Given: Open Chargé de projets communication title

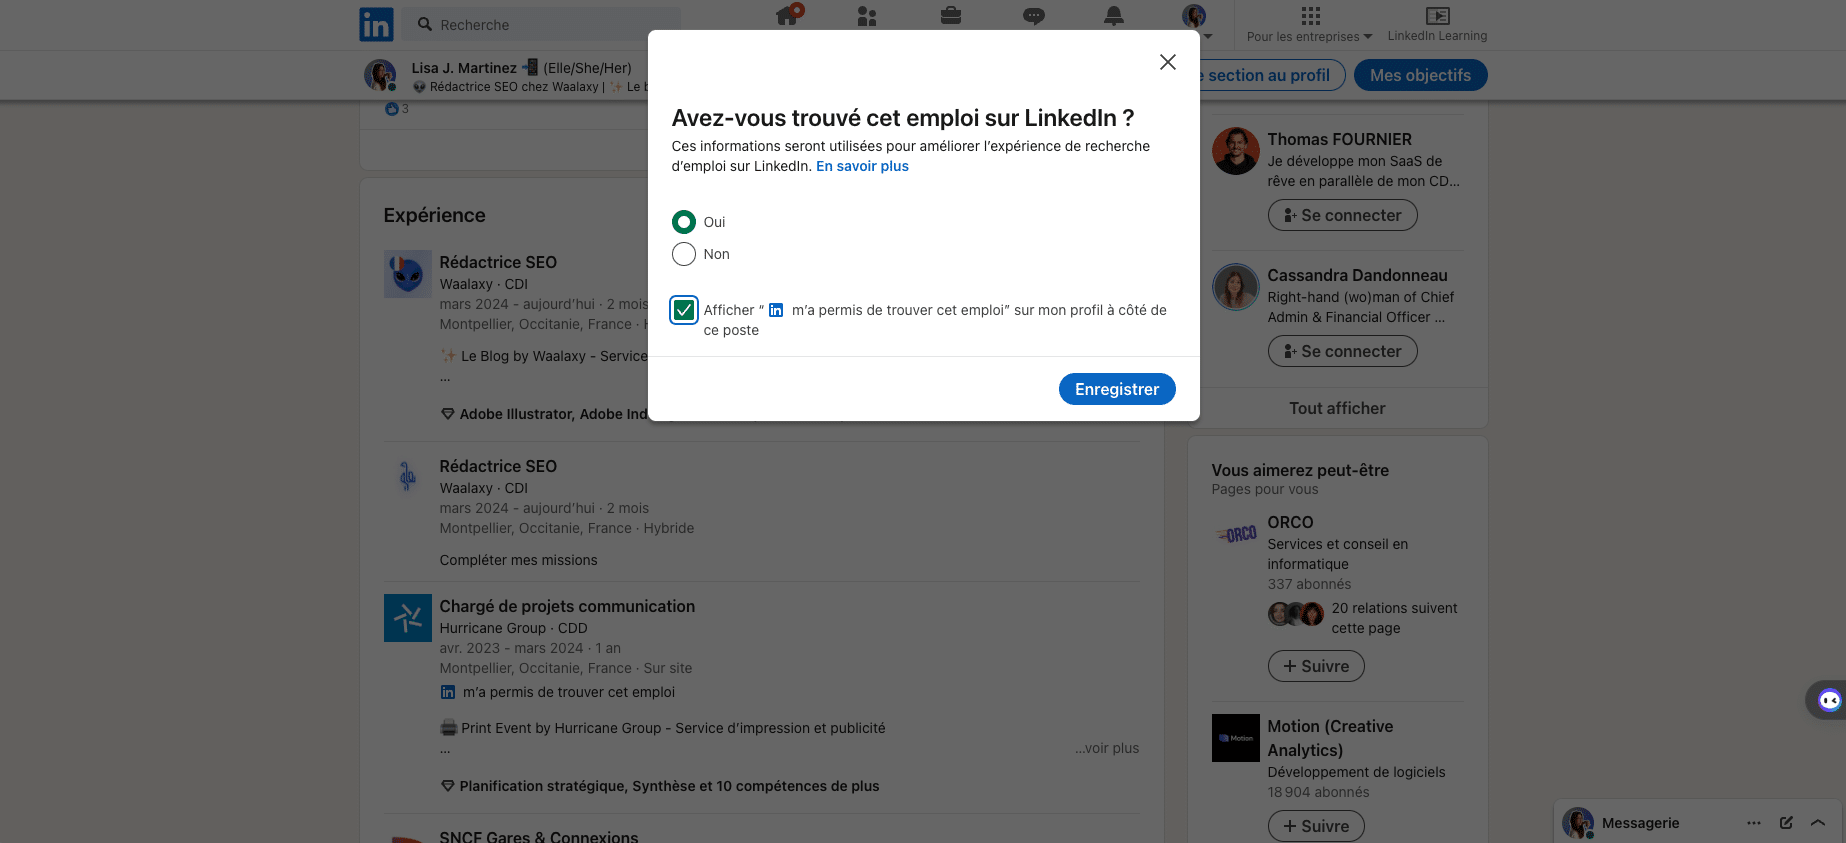Looking at the screenshot, I should coord(567,606).
